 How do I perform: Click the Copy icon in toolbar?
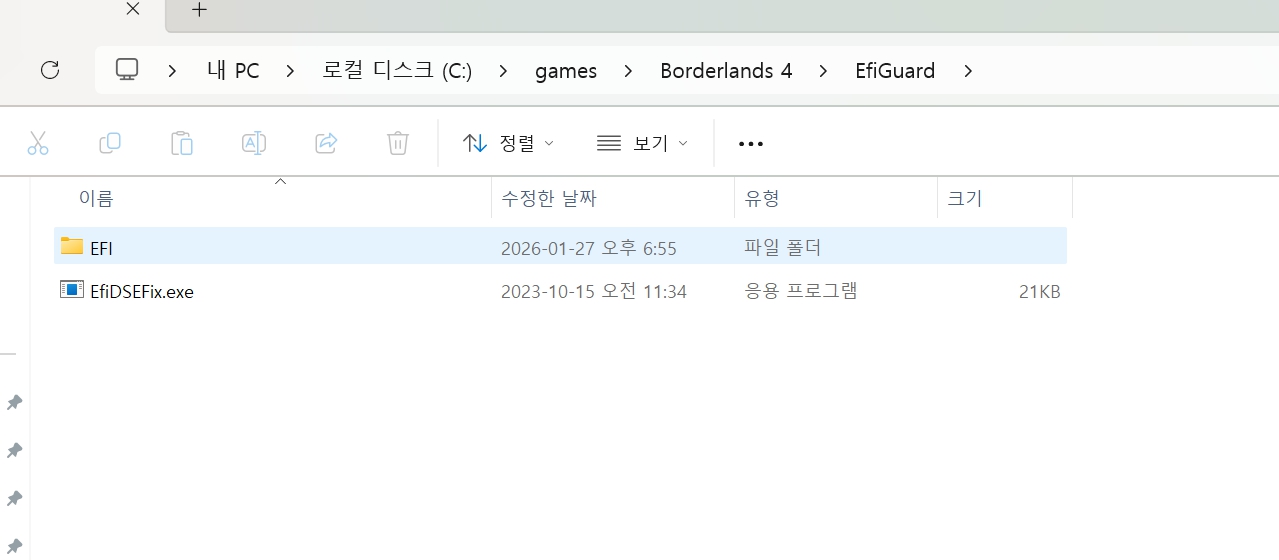click(x=110, y=143)
